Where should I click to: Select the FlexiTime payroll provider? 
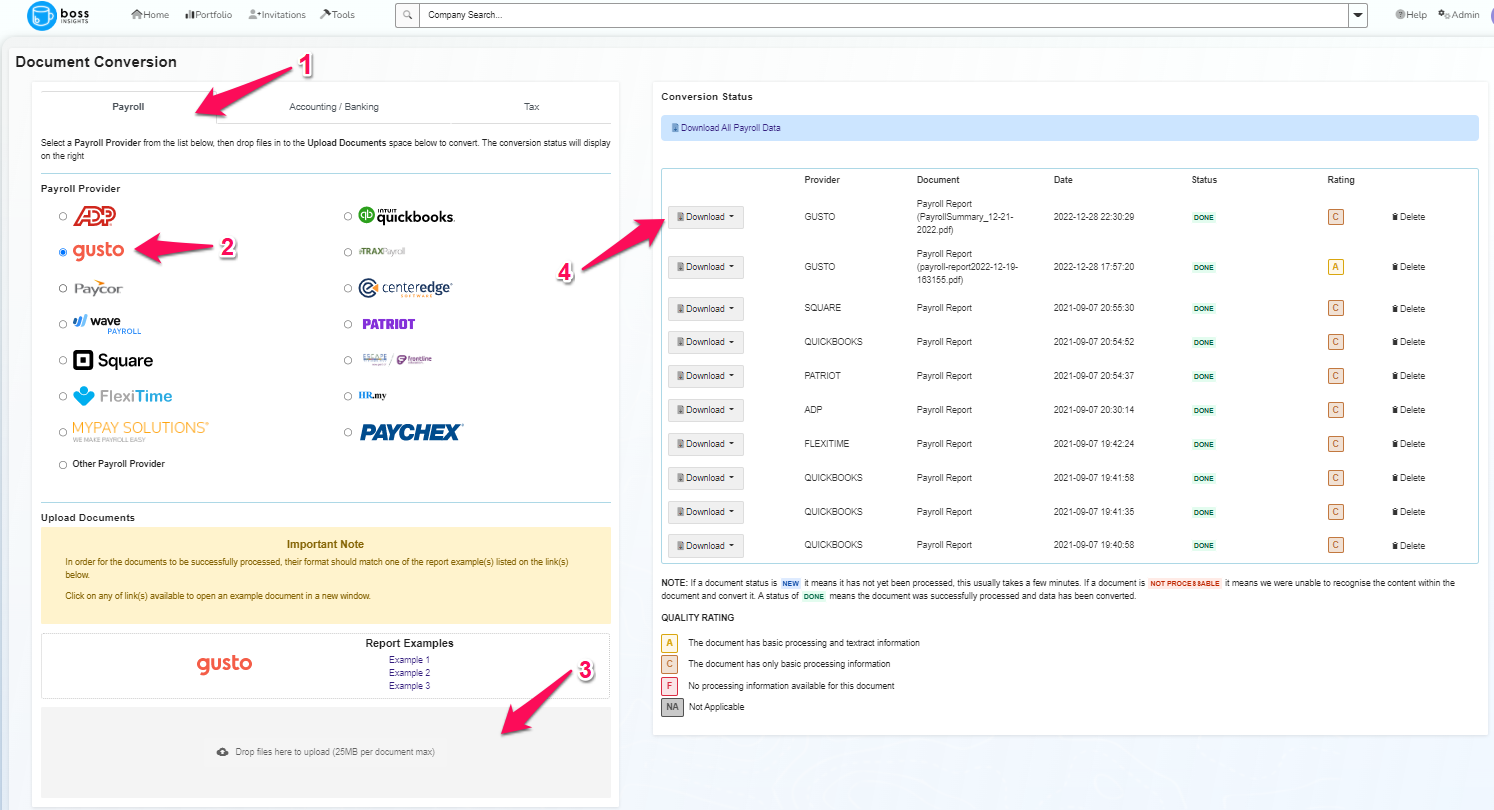pos(63,397)
